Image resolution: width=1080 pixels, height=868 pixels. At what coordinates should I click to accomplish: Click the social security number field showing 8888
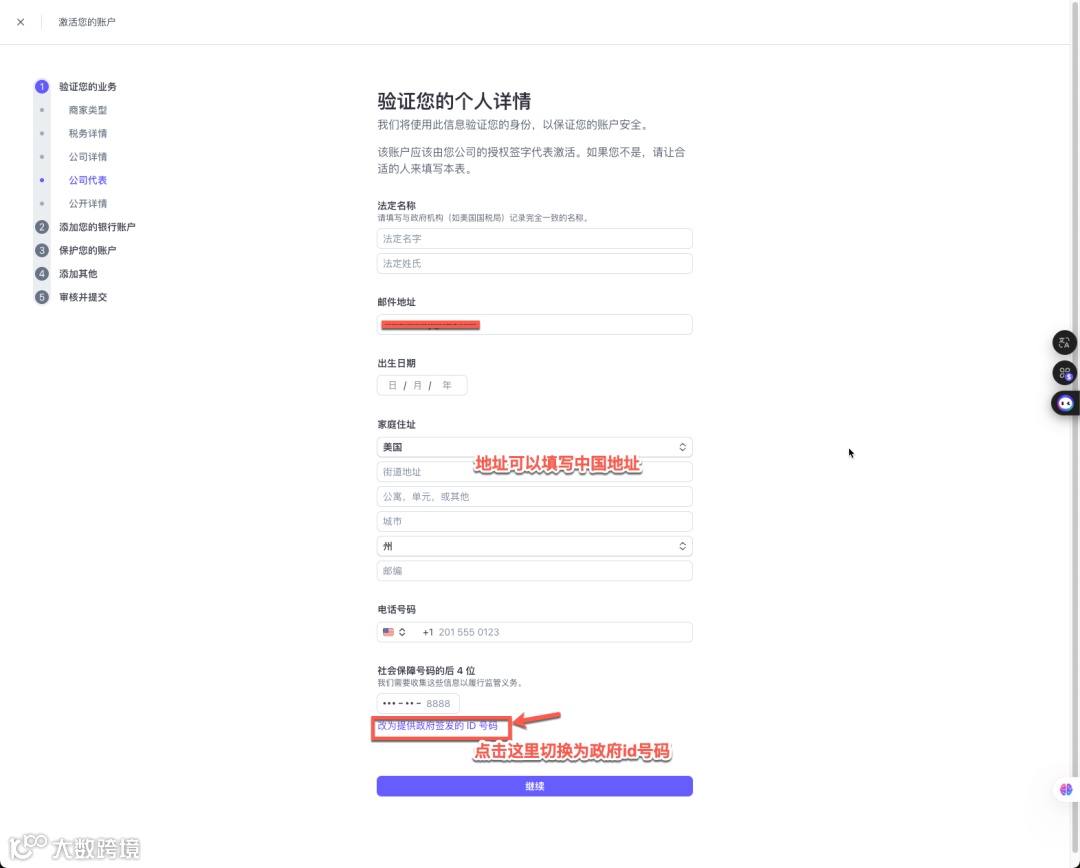417,703
